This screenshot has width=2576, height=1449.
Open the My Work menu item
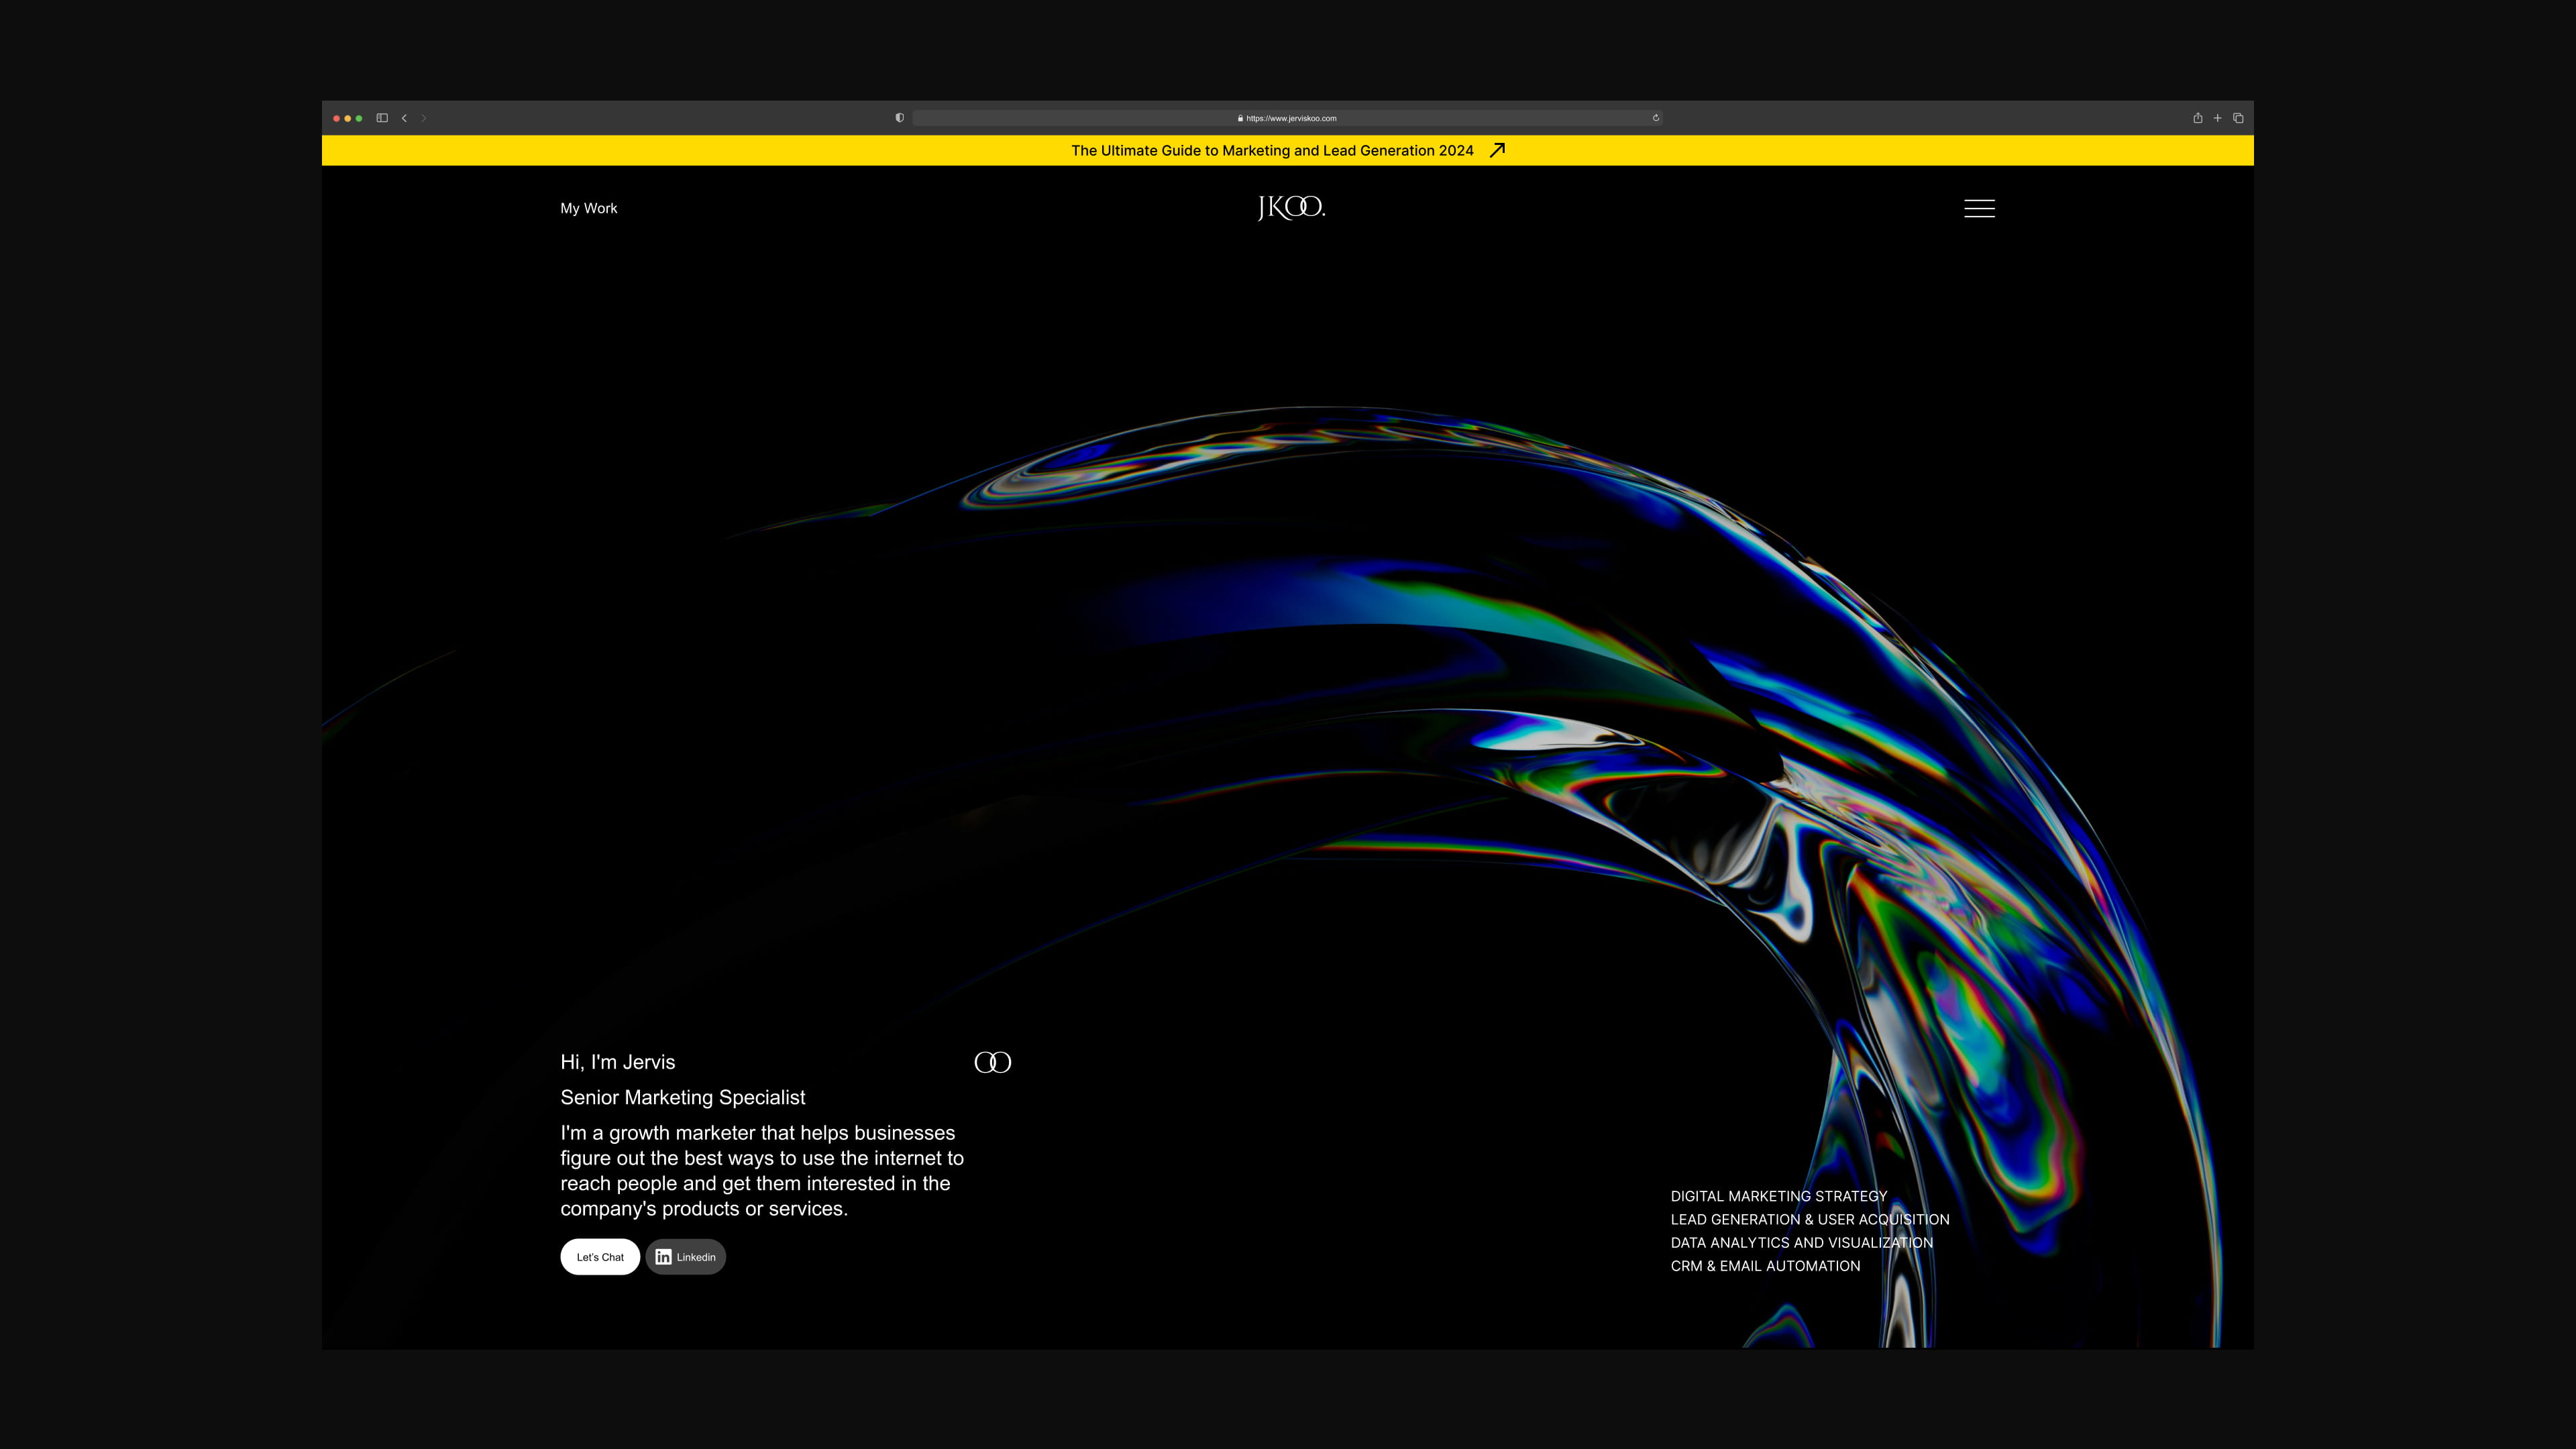point(589,208)
